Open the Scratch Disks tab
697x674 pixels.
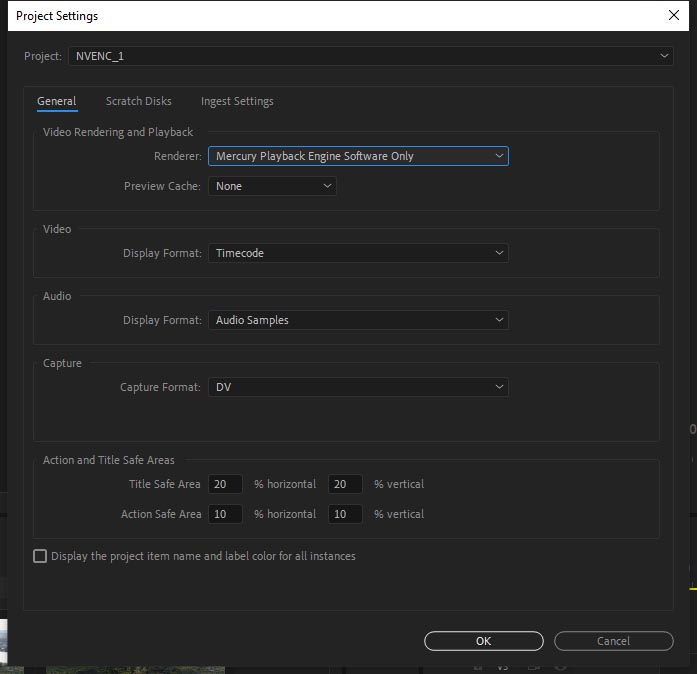(138, 101)
